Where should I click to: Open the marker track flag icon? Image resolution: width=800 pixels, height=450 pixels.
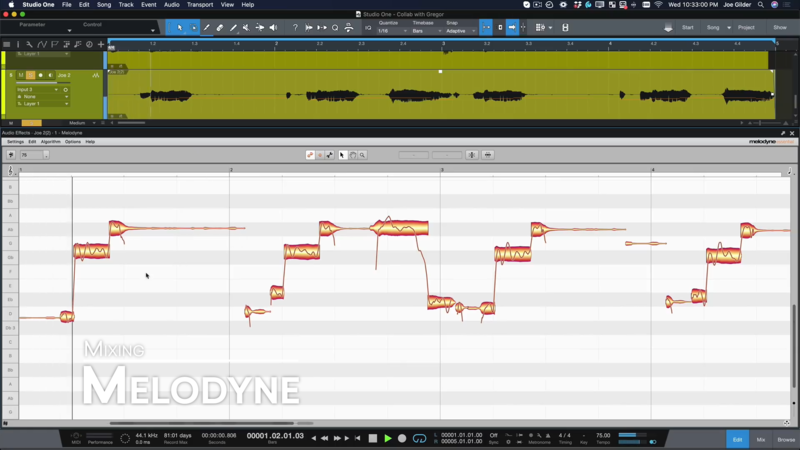pos(54,44)
